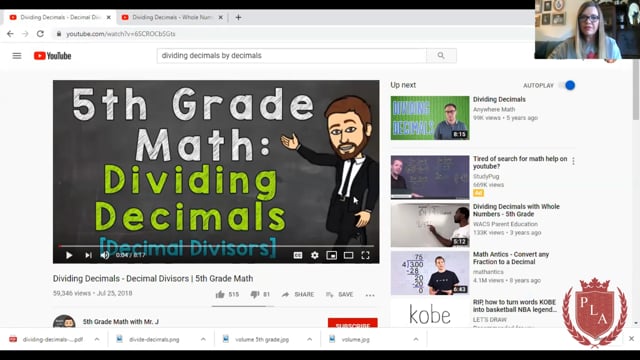Enable miniplayer mode icon
The image size is (640, 360).
331,255
